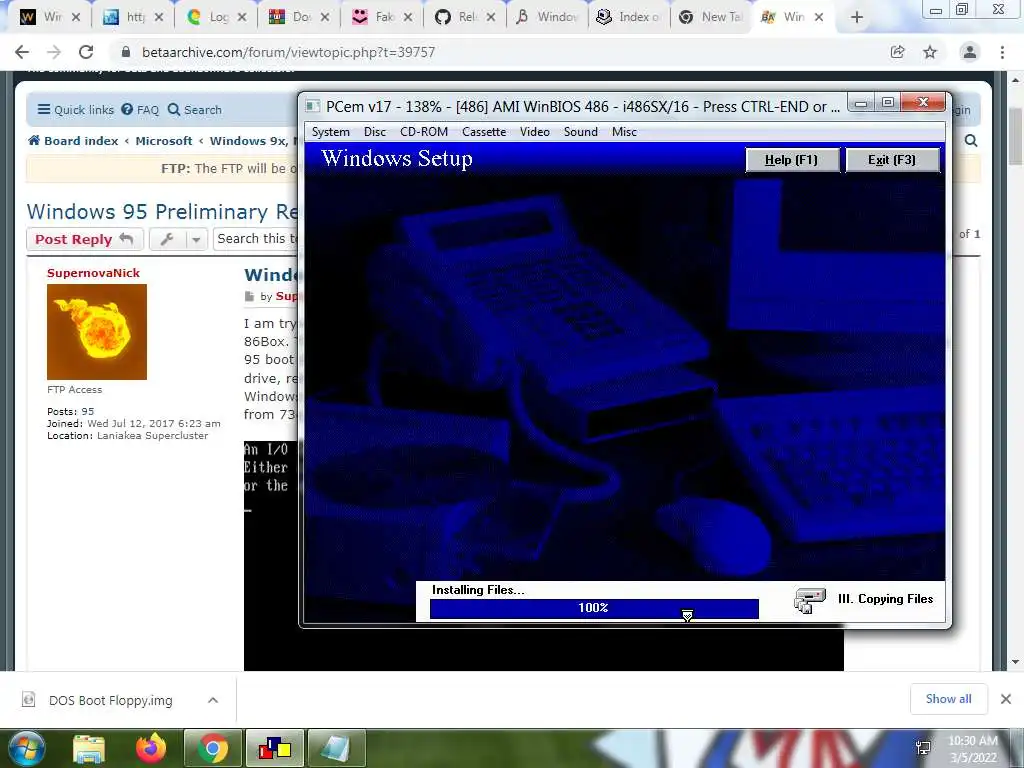Viewport: 1024px width, 768px height.
Task: Go back in Chrome browser
Action: (22, 52)
